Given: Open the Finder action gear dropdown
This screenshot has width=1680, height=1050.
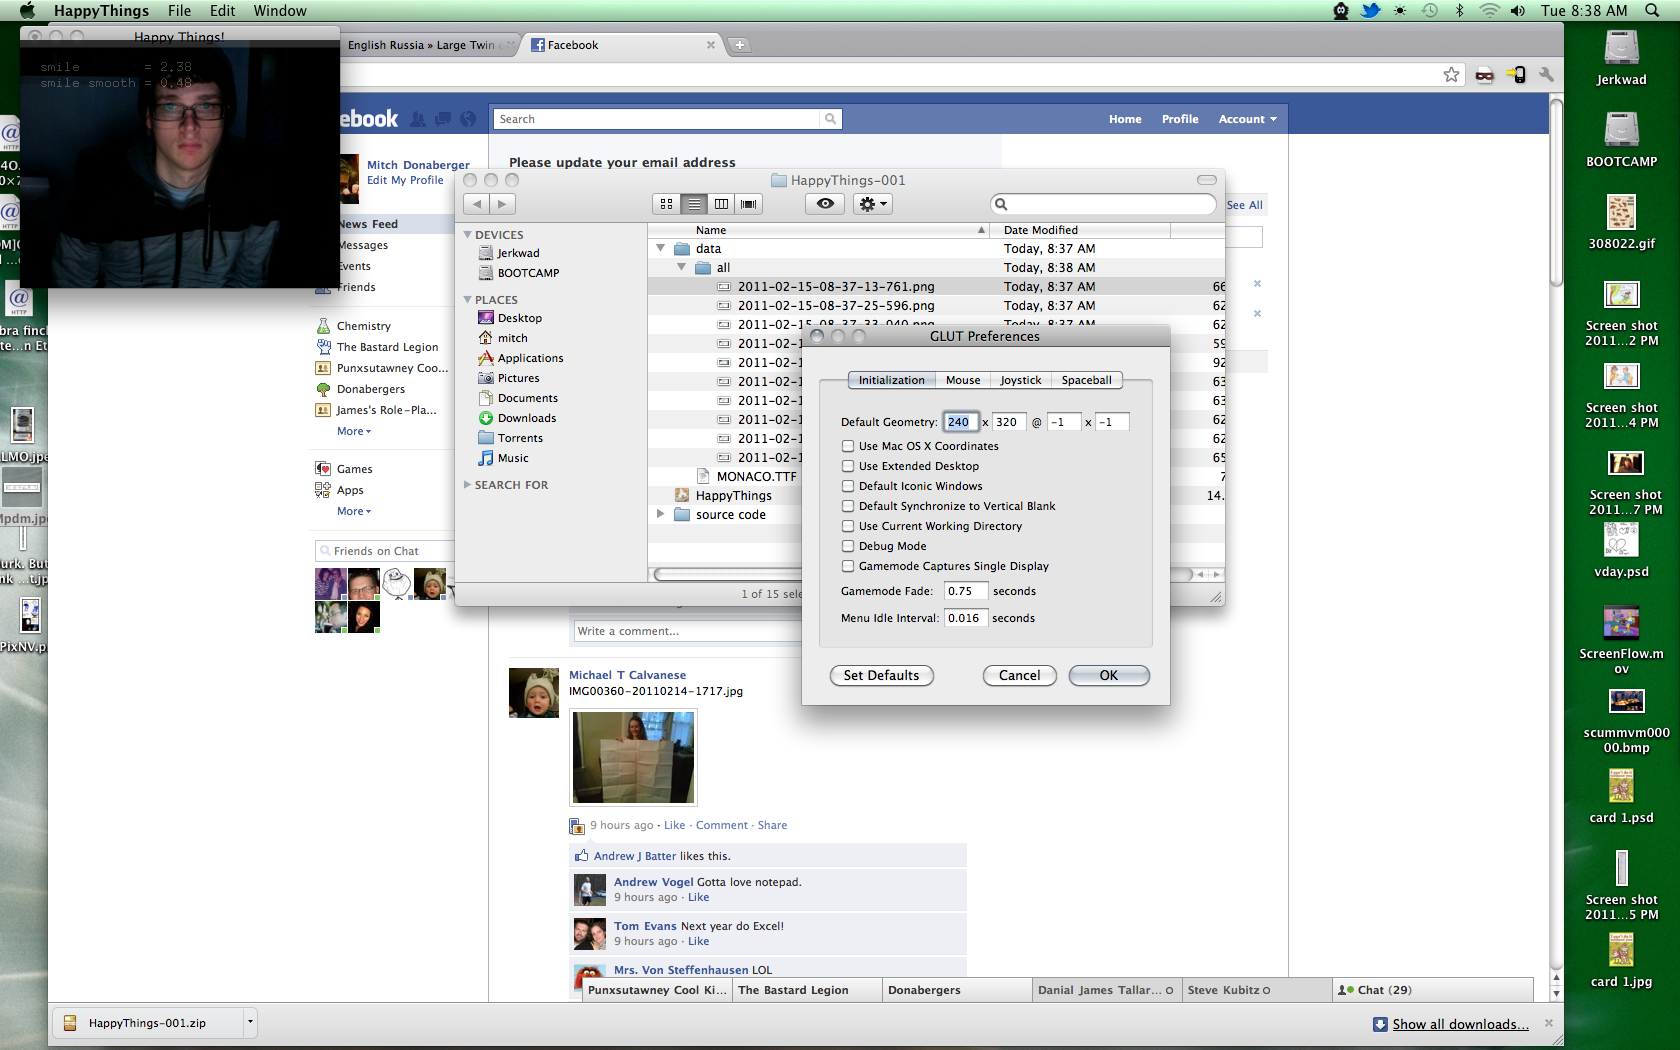Looking at the screenshot, I should 873,204.
